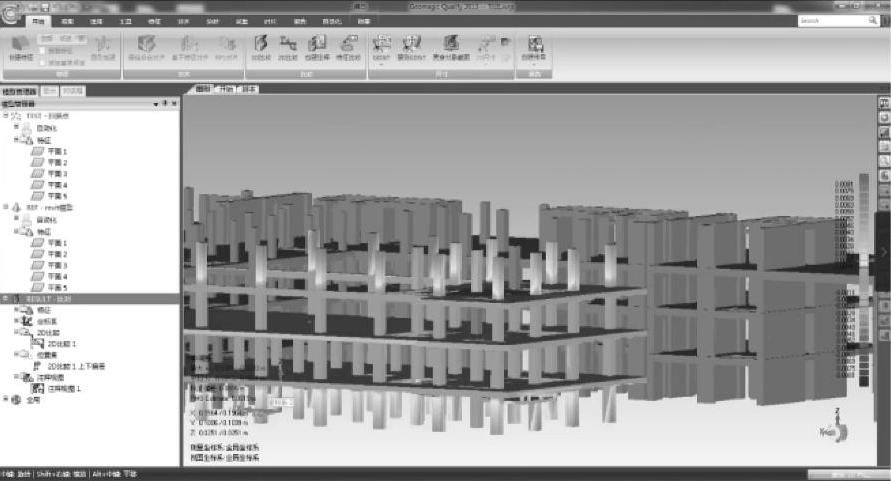Viewport: 891px width, 481px height.
Task: Collapse the 特征 node under TEST
Action: click(16, 139)
